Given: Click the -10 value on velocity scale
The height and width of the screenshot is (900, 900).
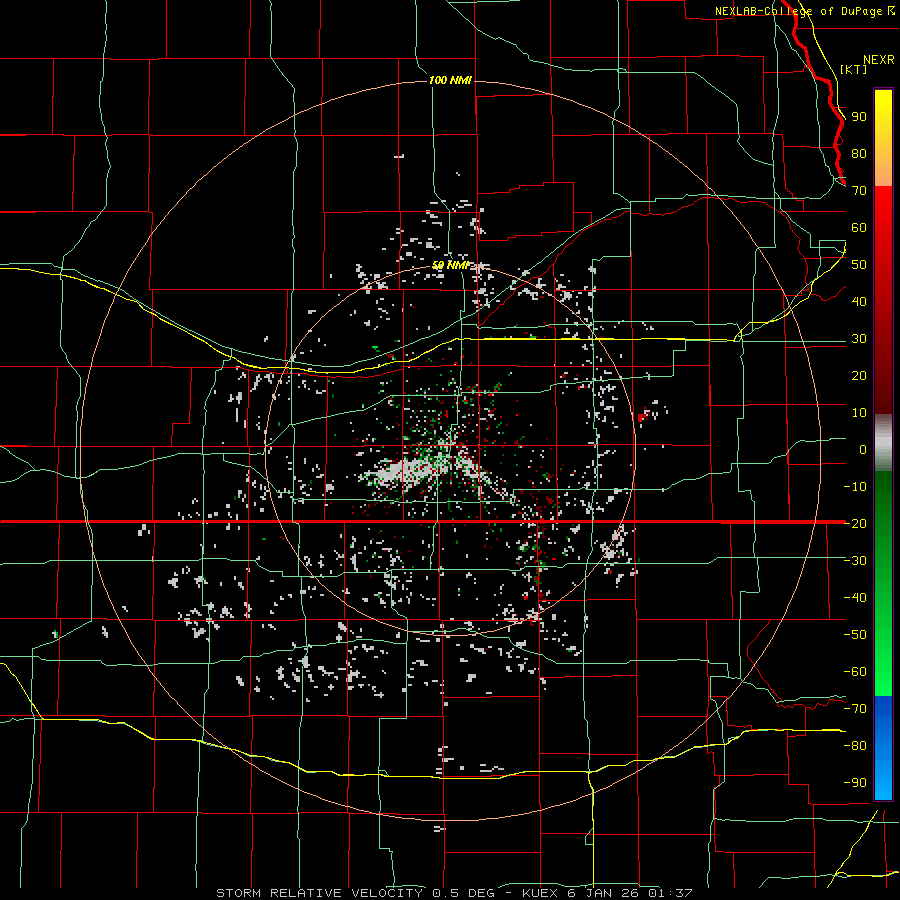Looking at the screenshot, I should (855, 487).
